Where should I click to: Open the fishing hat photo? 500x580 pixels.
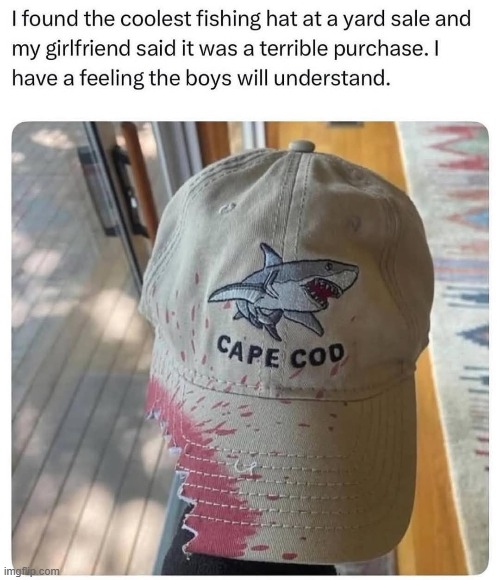[250, 348]
